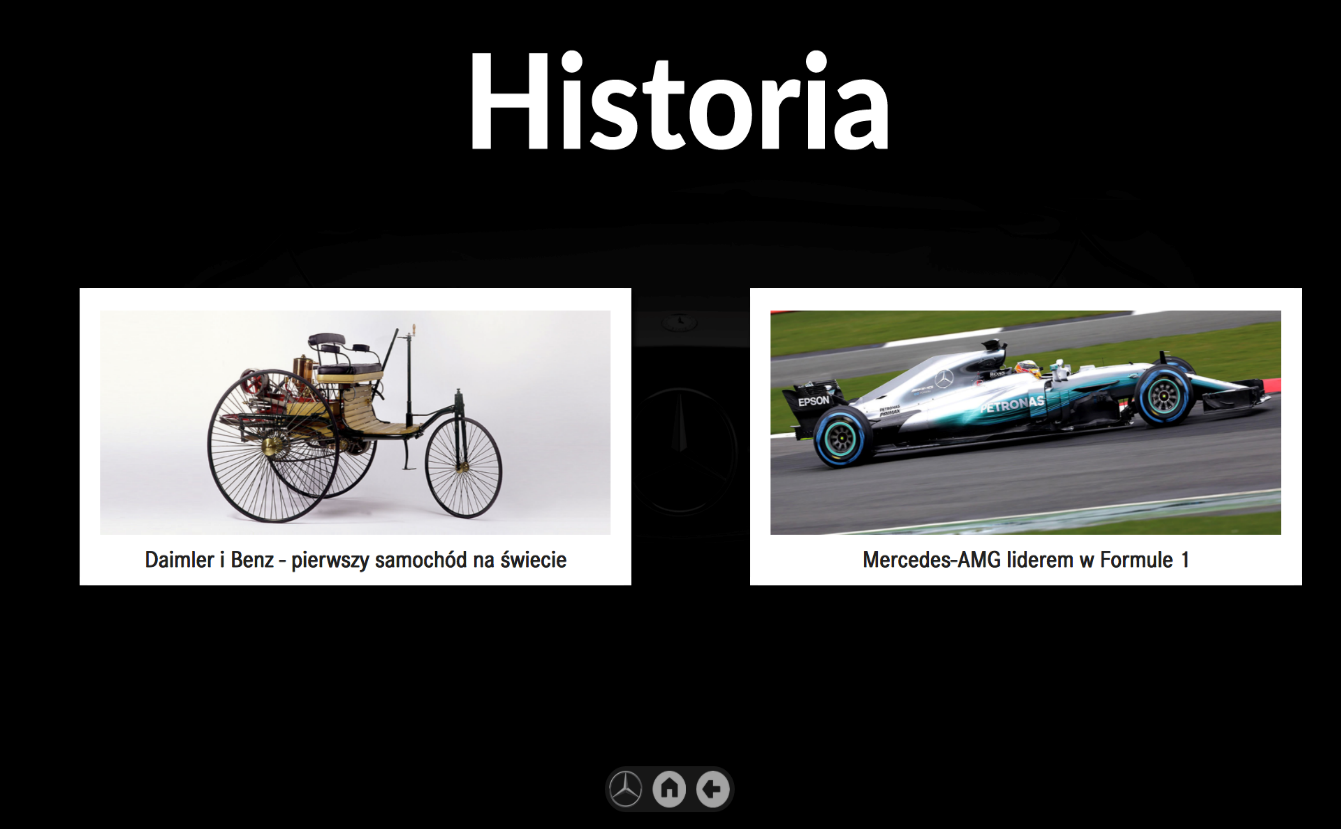1341x829 pixels.
Task: Select the Formula 1 race car photo
Action: 1025,422
